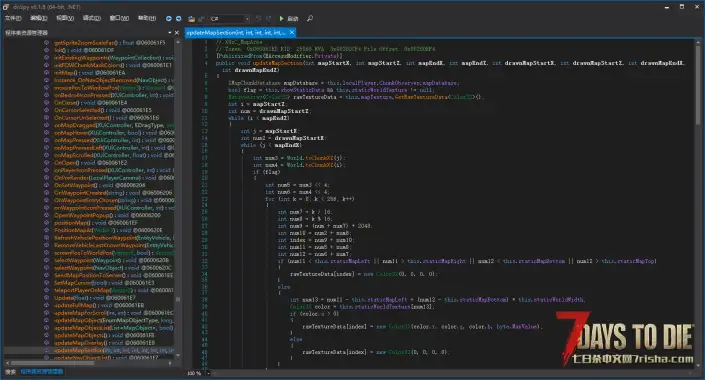Select the onMapScrolled method

pos(113,155)
